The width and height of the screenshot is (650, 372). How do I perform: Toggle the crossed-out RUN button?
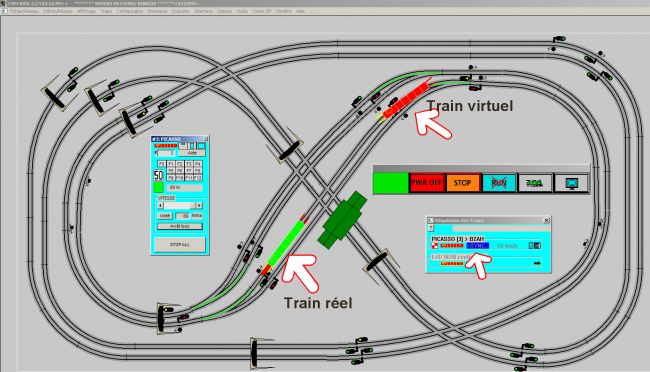499,183
